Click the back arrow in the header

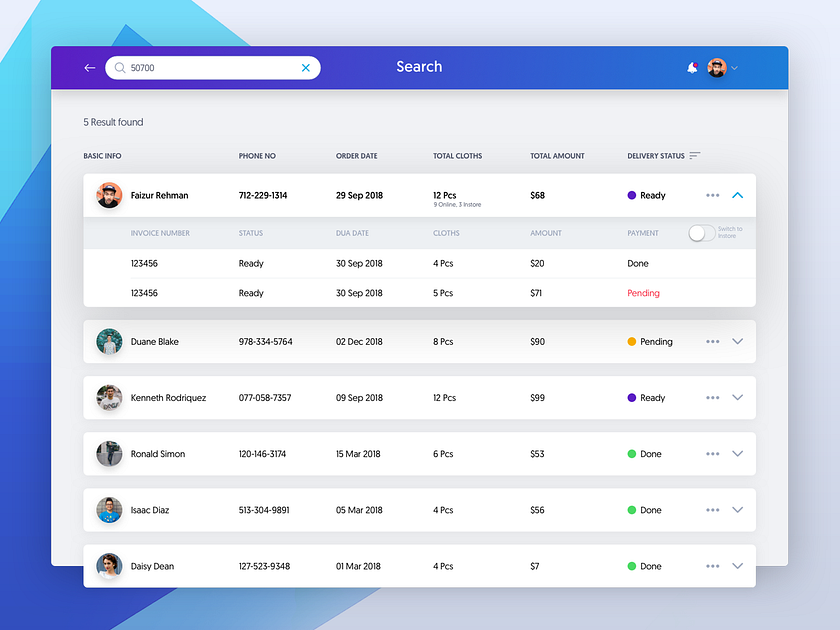coord(89,67)
